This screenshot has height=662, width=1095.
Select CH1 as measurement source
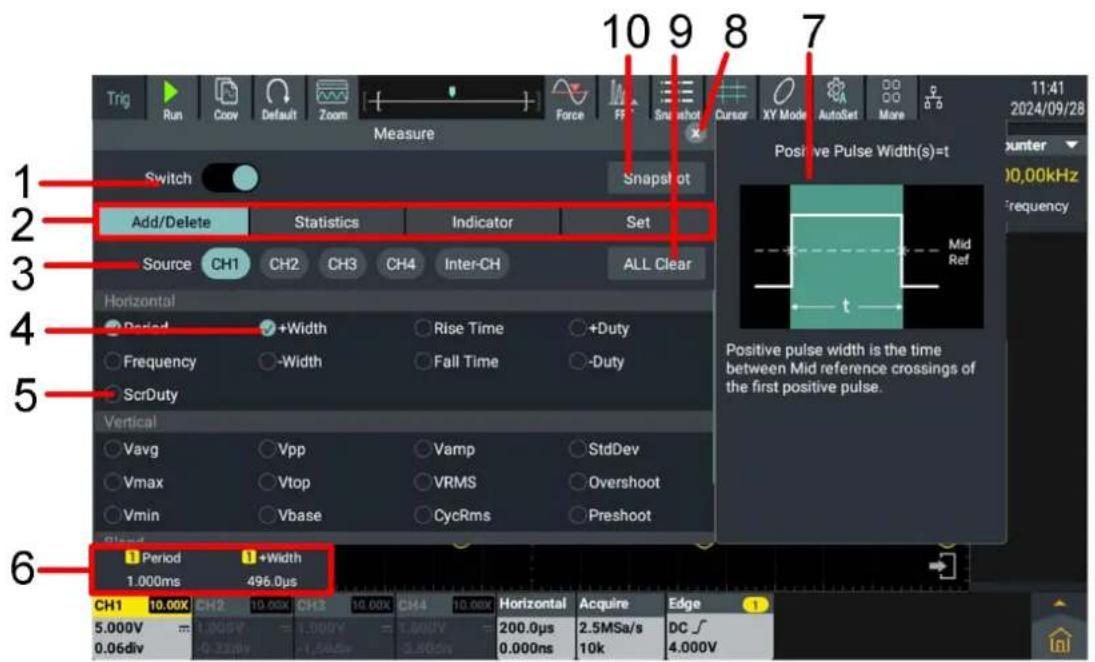point(225,264)
